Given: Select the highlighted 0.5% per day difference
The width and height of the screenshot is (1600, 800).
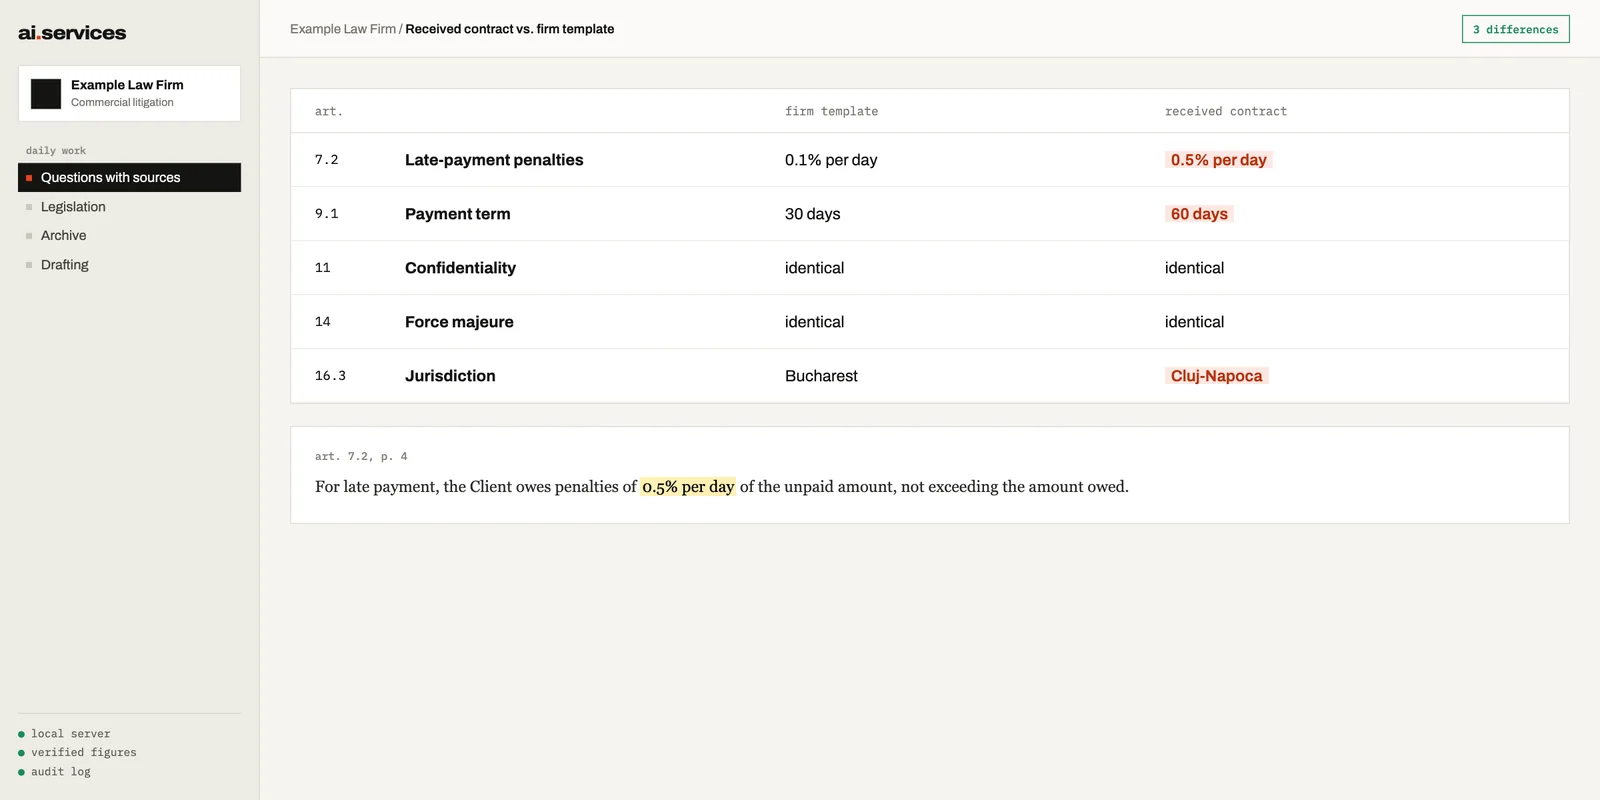Looking at the screenshot, I should point(1218,160).
